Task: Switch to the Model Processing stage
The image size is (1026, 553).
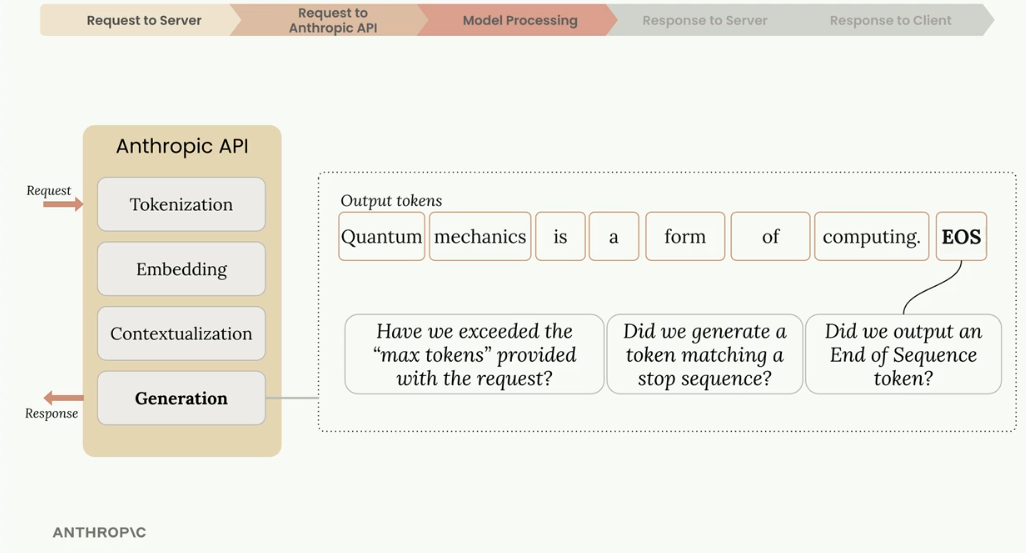Action: 518,20
